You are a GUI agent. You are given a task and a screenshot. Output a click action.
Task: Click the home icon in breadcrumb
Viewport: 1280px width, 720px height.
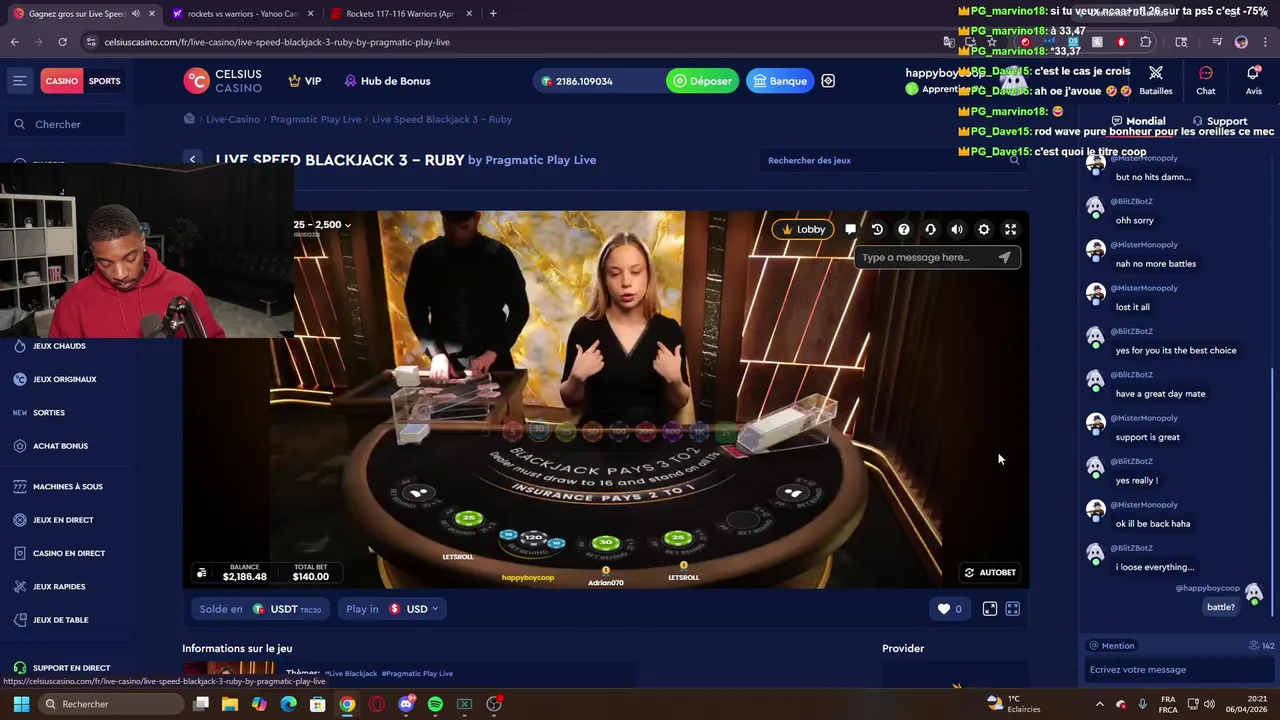click(x=189, y=119)
